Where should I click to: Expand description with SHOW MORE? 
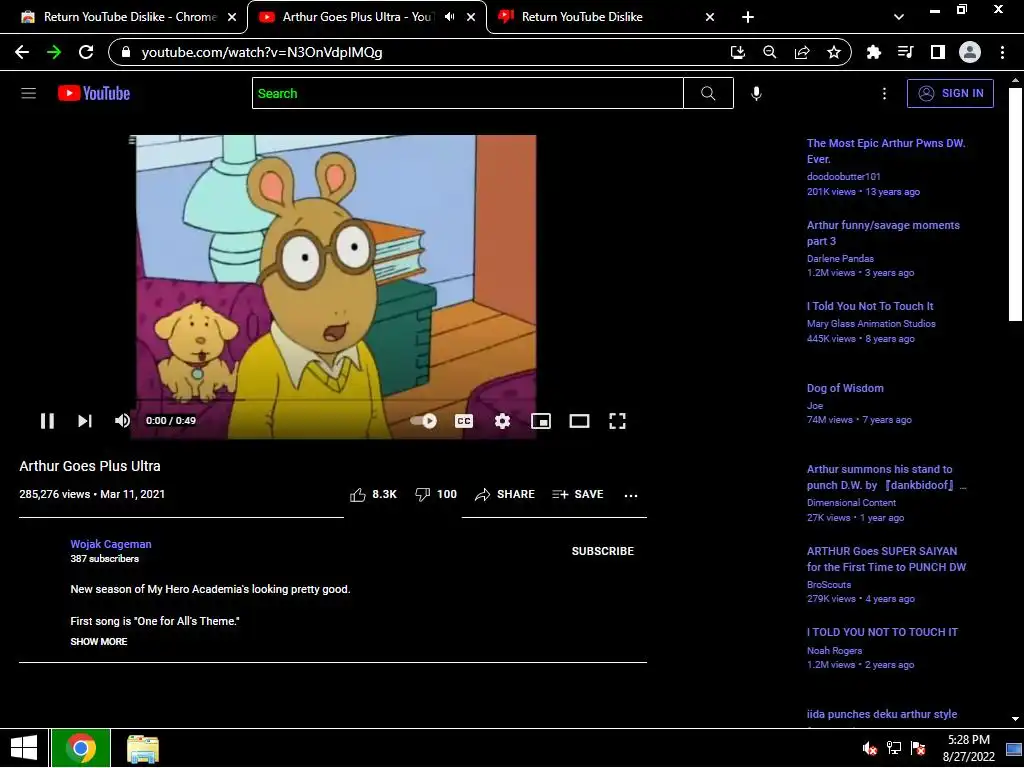pyautogui.click(x=99, y=641)
